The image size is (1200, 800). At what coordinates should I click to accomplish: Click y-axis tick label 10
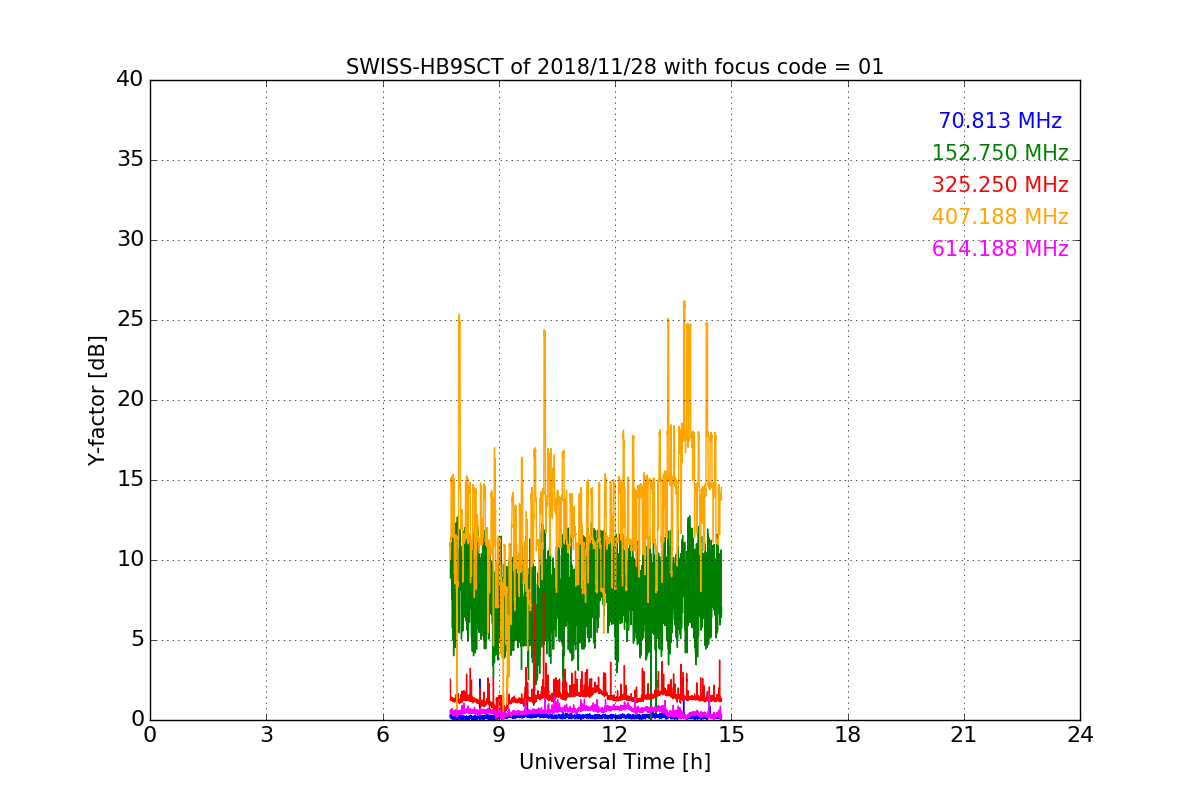[x=130, y=560]
